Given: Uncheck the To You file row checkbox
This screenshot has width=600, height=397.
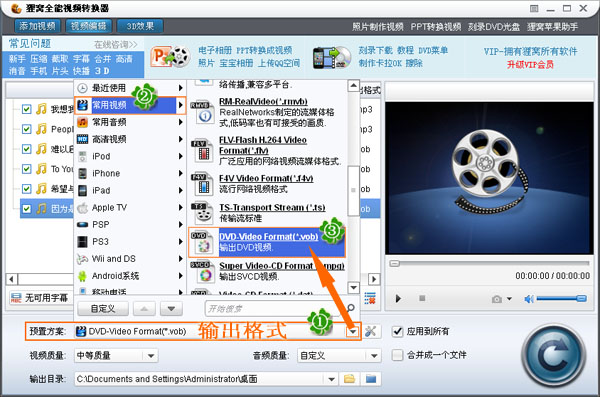Looking at the screenshot, I should [x=26, y=169].
